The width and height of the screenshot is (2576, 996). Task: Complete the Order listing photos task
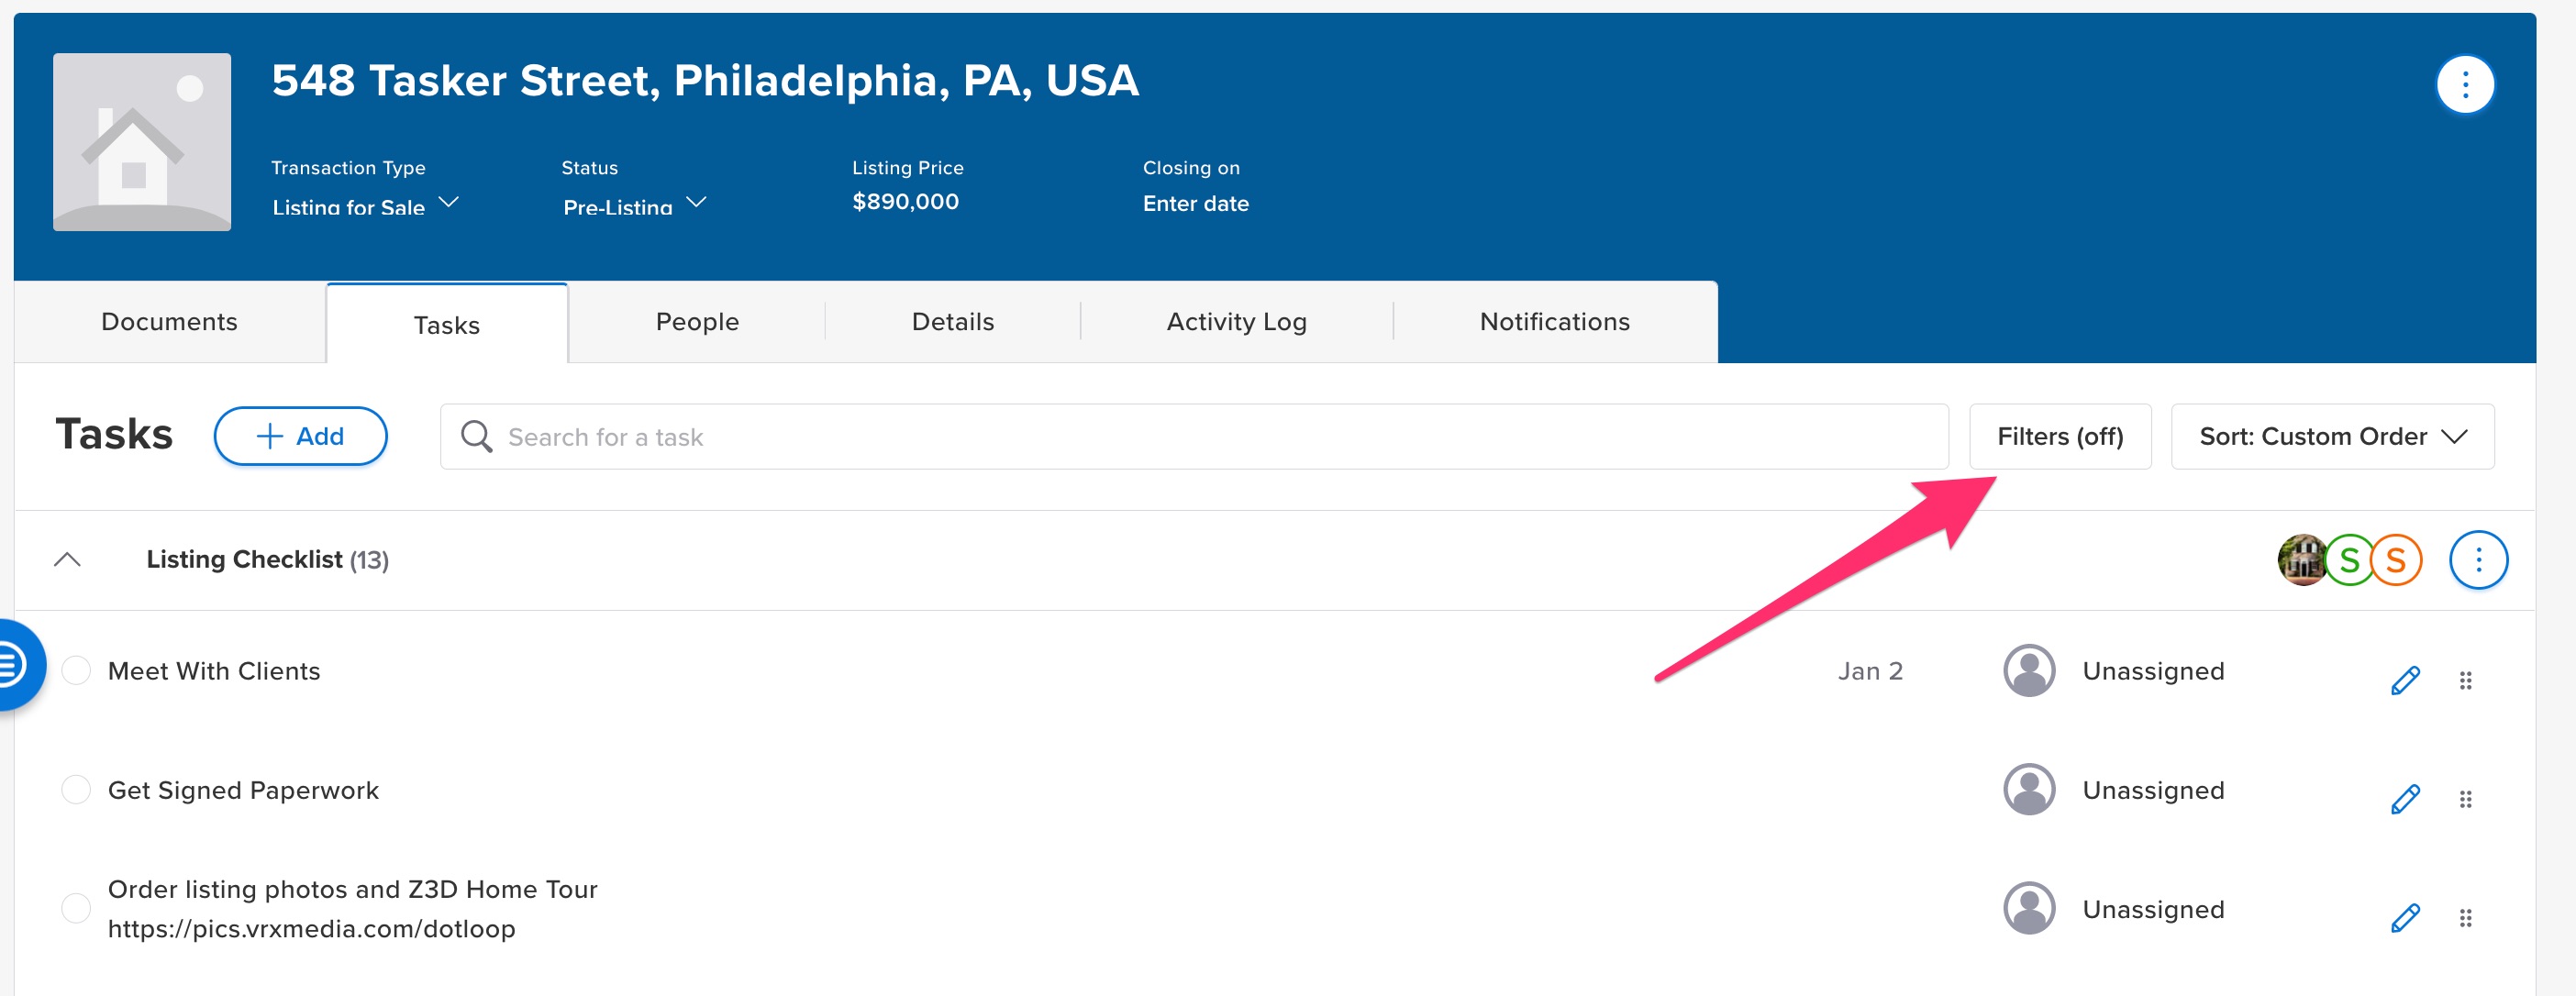76,908
